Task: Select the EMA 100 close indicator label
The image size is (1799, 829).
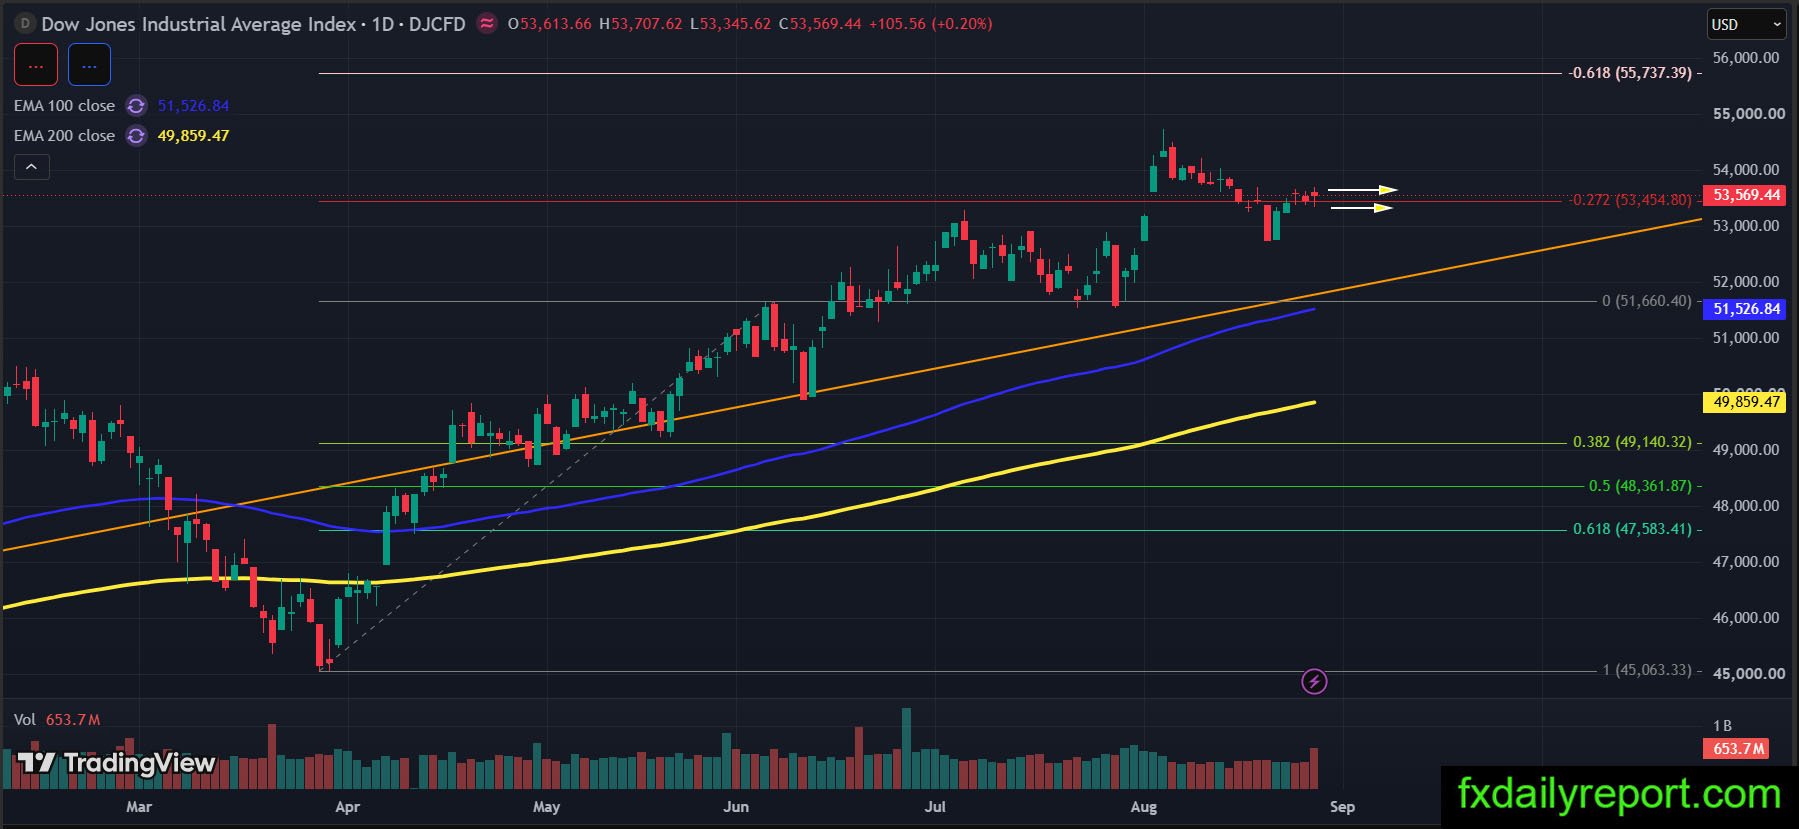Action: 64,106
